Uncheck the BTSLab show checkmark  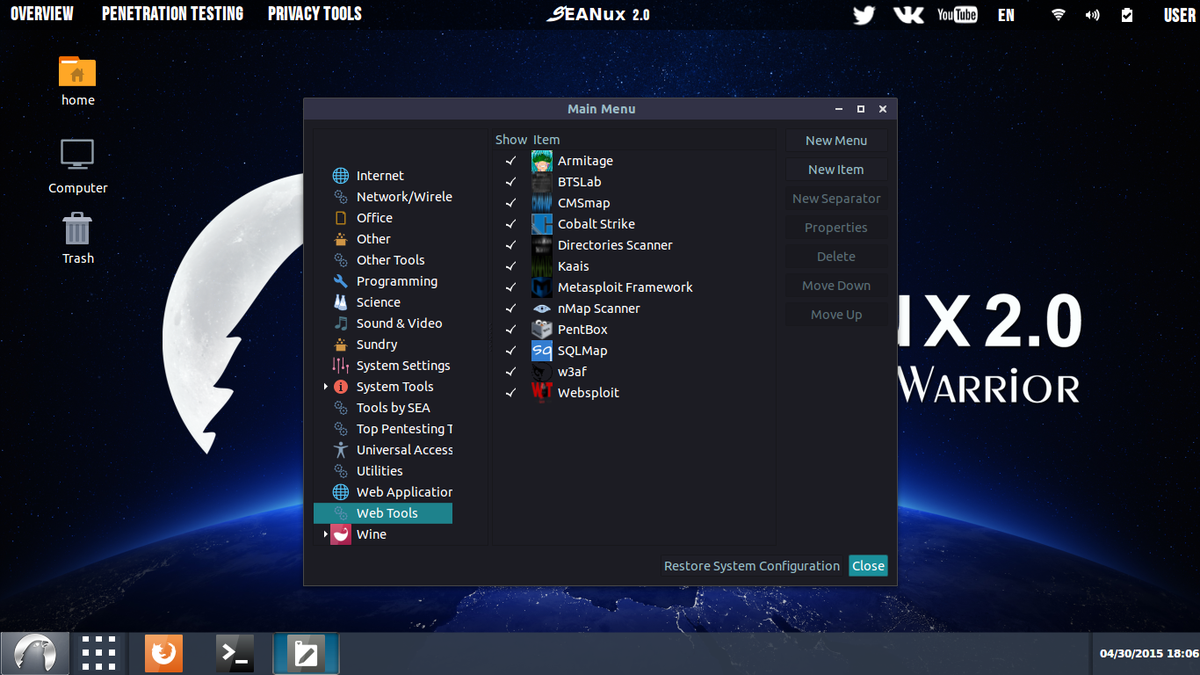pos(511,182)
